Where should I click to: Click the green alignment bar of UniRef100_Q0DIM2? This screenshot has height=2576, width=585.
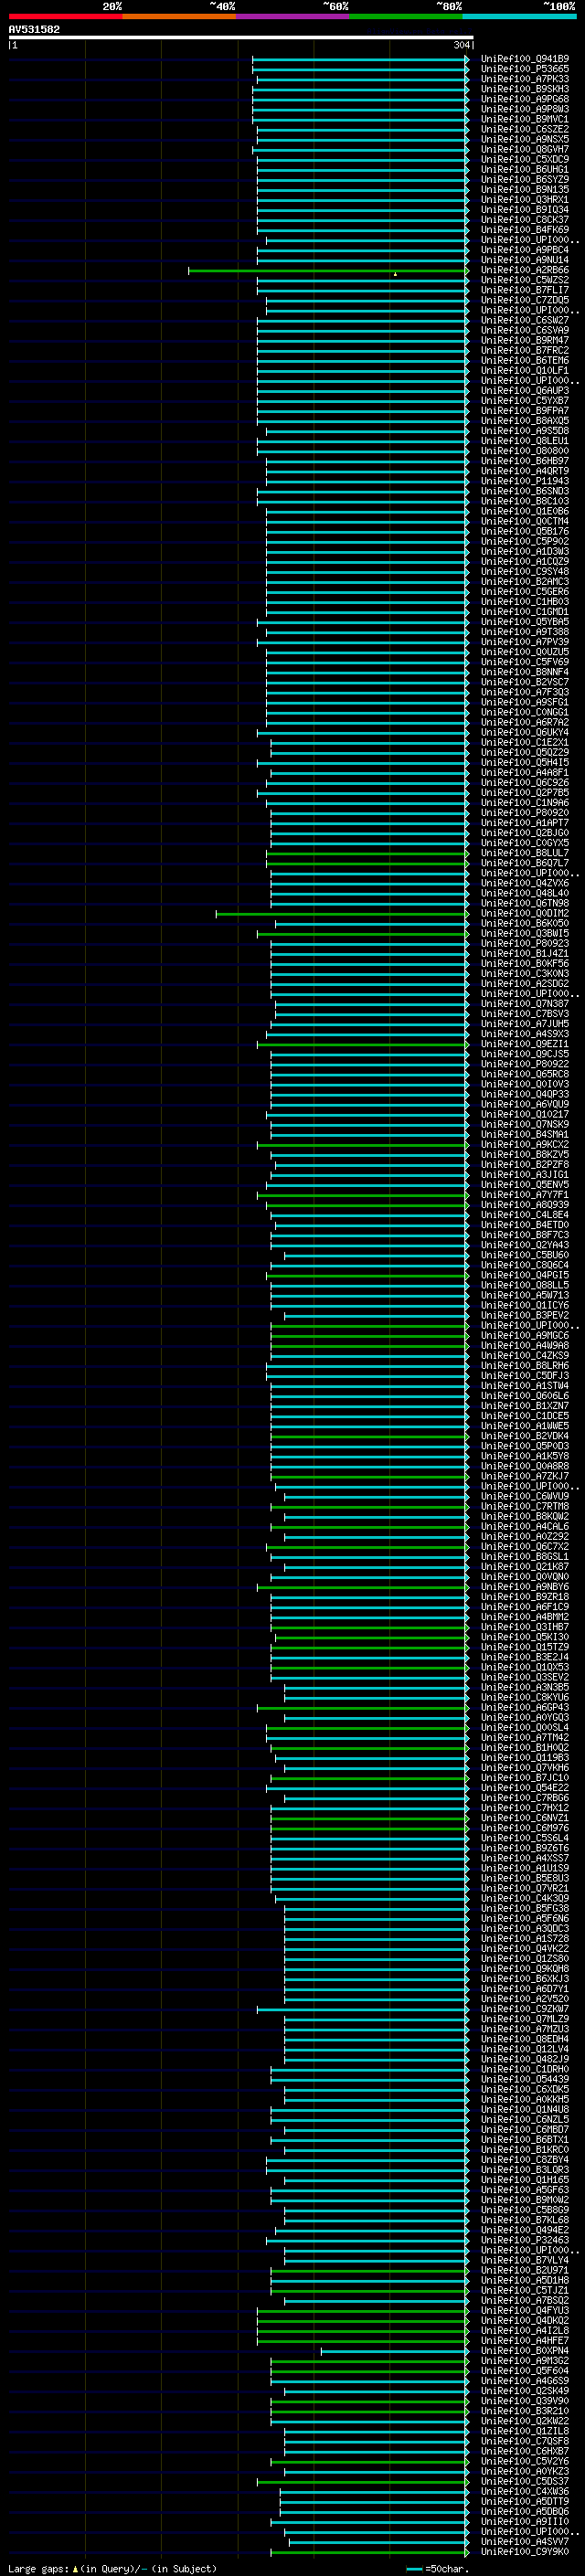click(342, 913)
